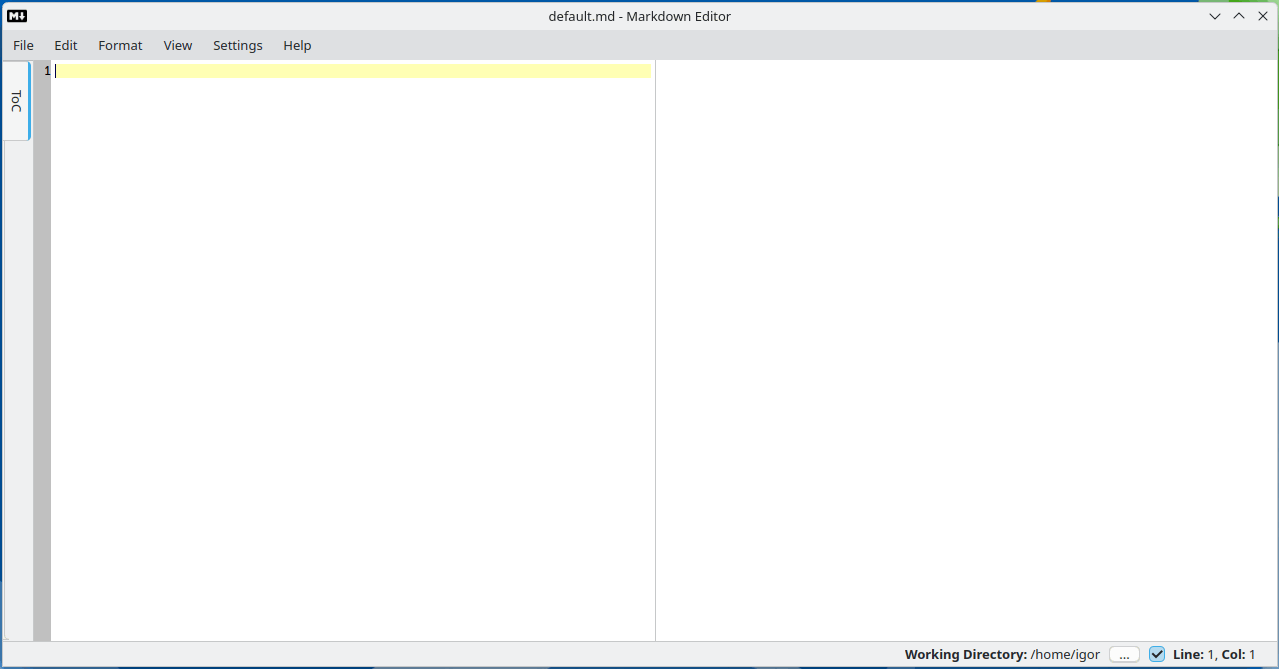
Task: Click the '...' browse working directory button
Action: (x=1124, y=654)
